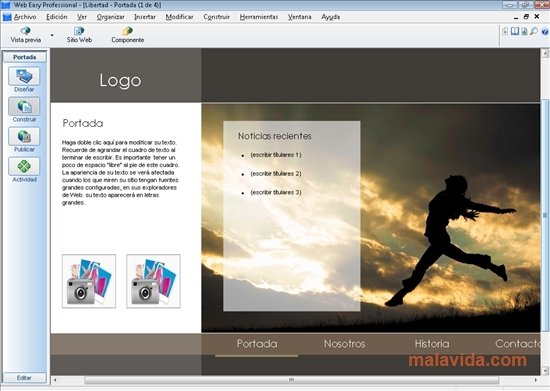
Task: Click the Portada panel header button
Action: pos(25,57)
